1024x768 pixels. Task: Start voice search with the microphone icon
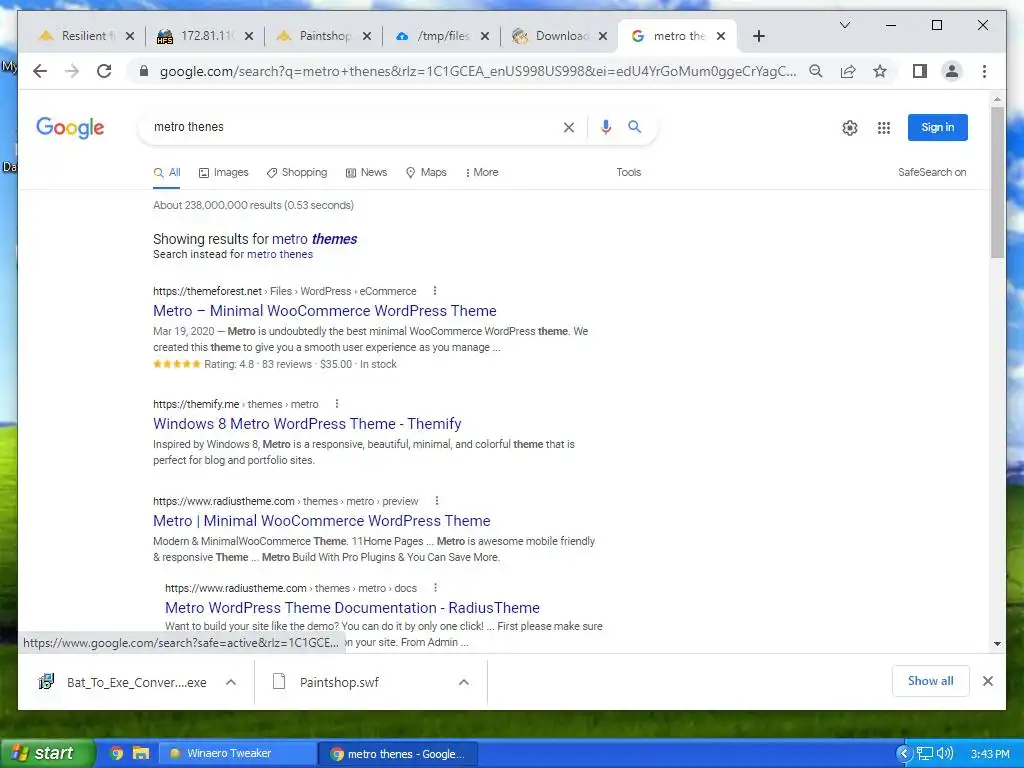606,127
